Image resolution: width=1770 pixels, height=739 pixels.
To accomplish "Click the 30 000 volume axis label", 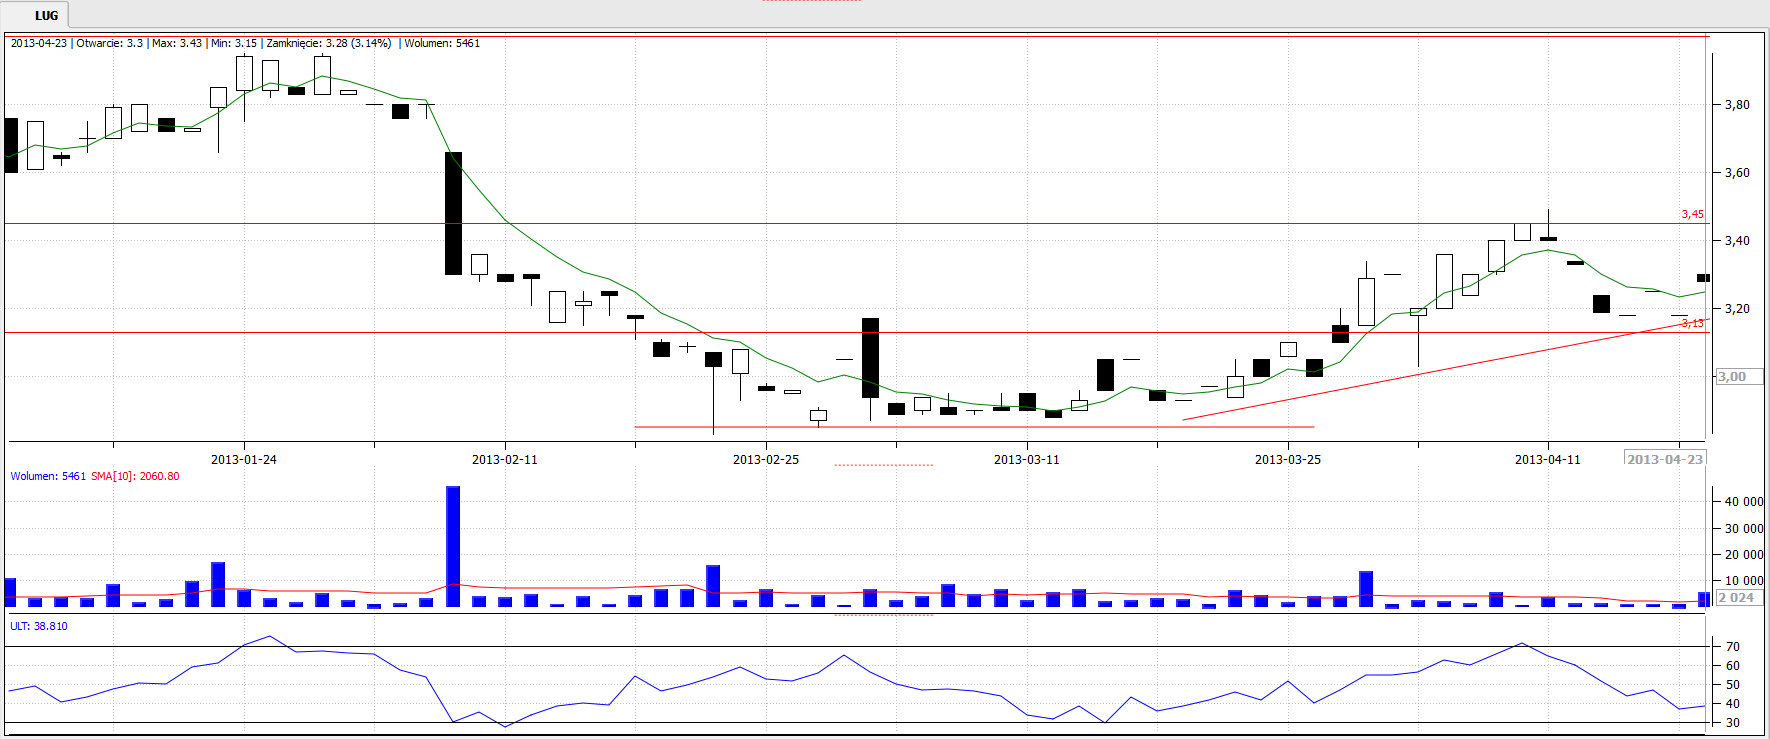I will coord(1744,528).
